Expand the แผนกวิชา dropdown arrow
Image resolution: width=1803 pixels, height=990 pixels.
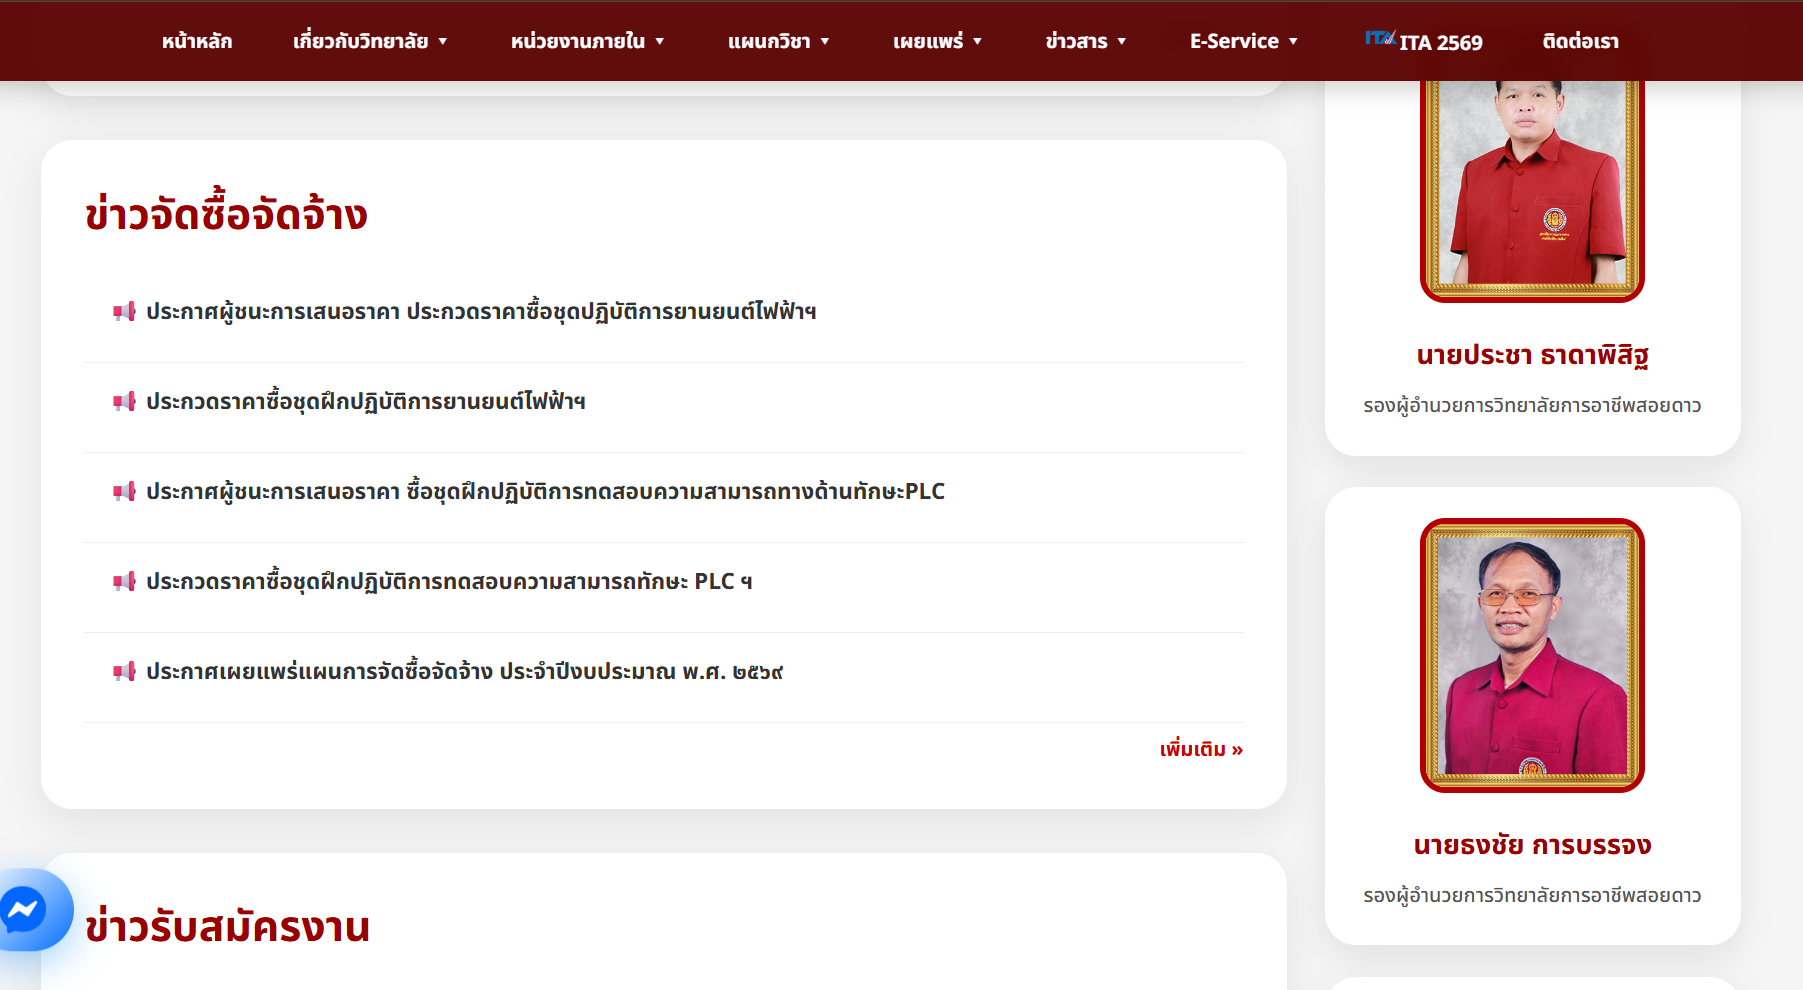tap(825, 42)
